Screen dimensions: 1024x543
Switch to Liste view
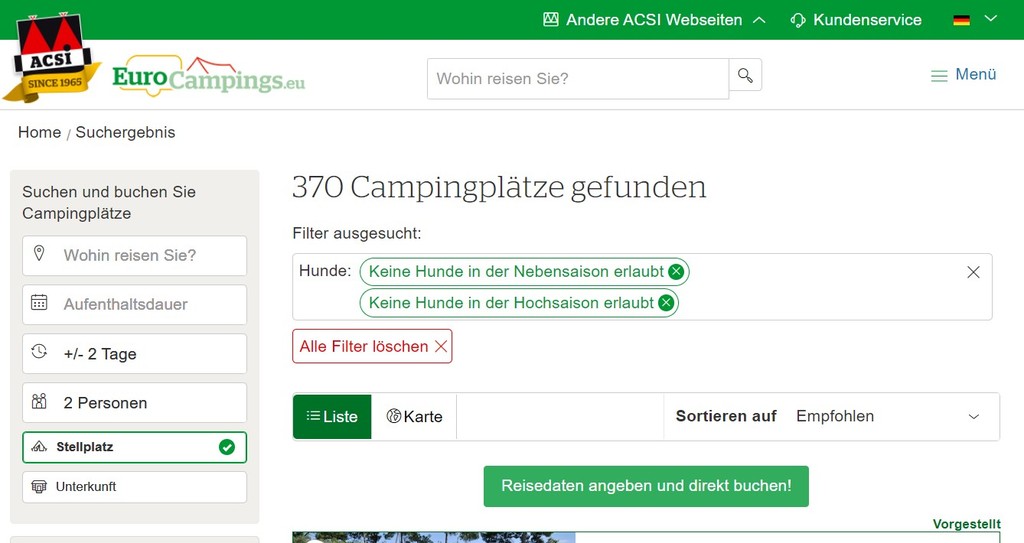click(x=332, y=416)
